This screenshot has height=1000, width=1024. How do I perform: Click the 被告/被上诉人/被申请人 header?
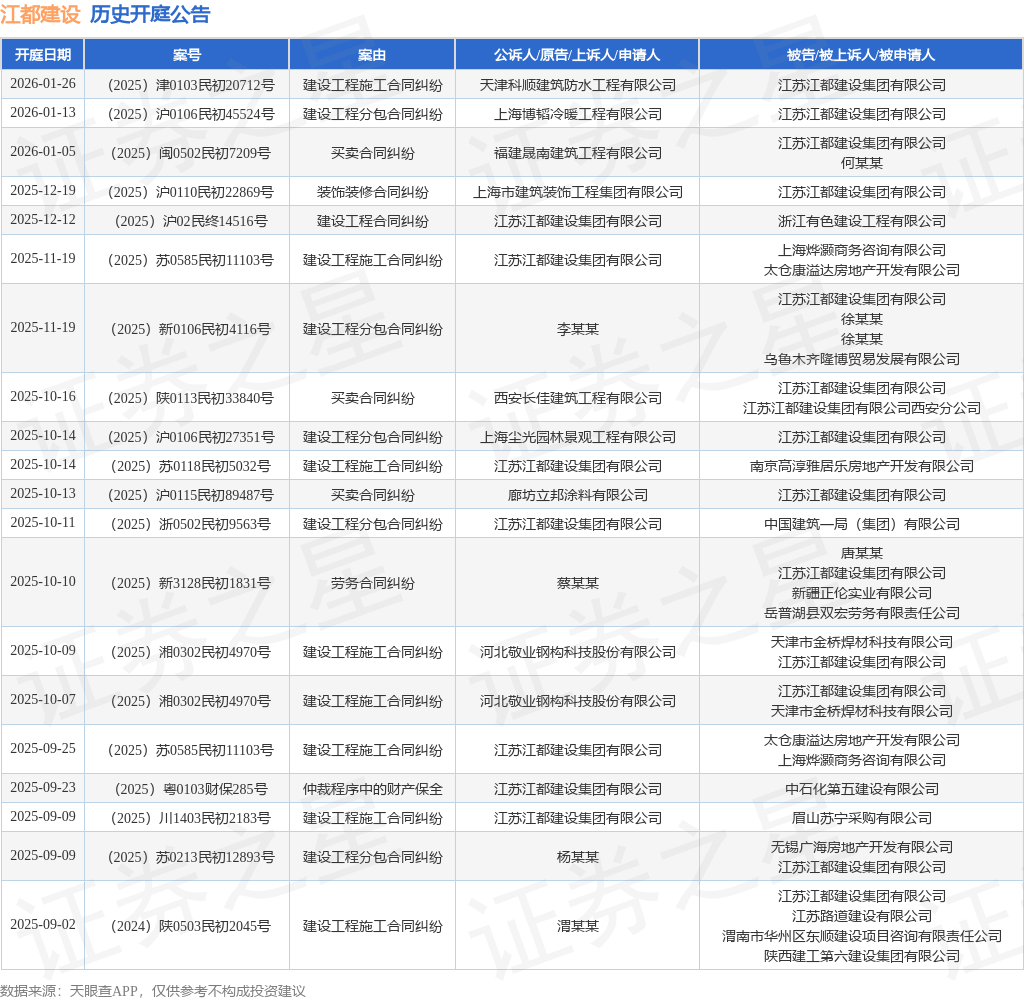click(x=861, y=55)
